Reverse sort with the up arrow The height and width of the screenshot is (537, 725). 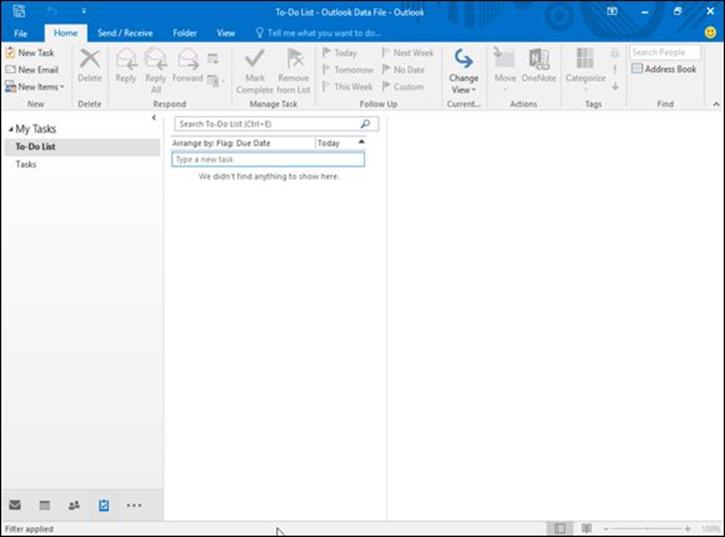pyautogui.click(x=362, y=142)
